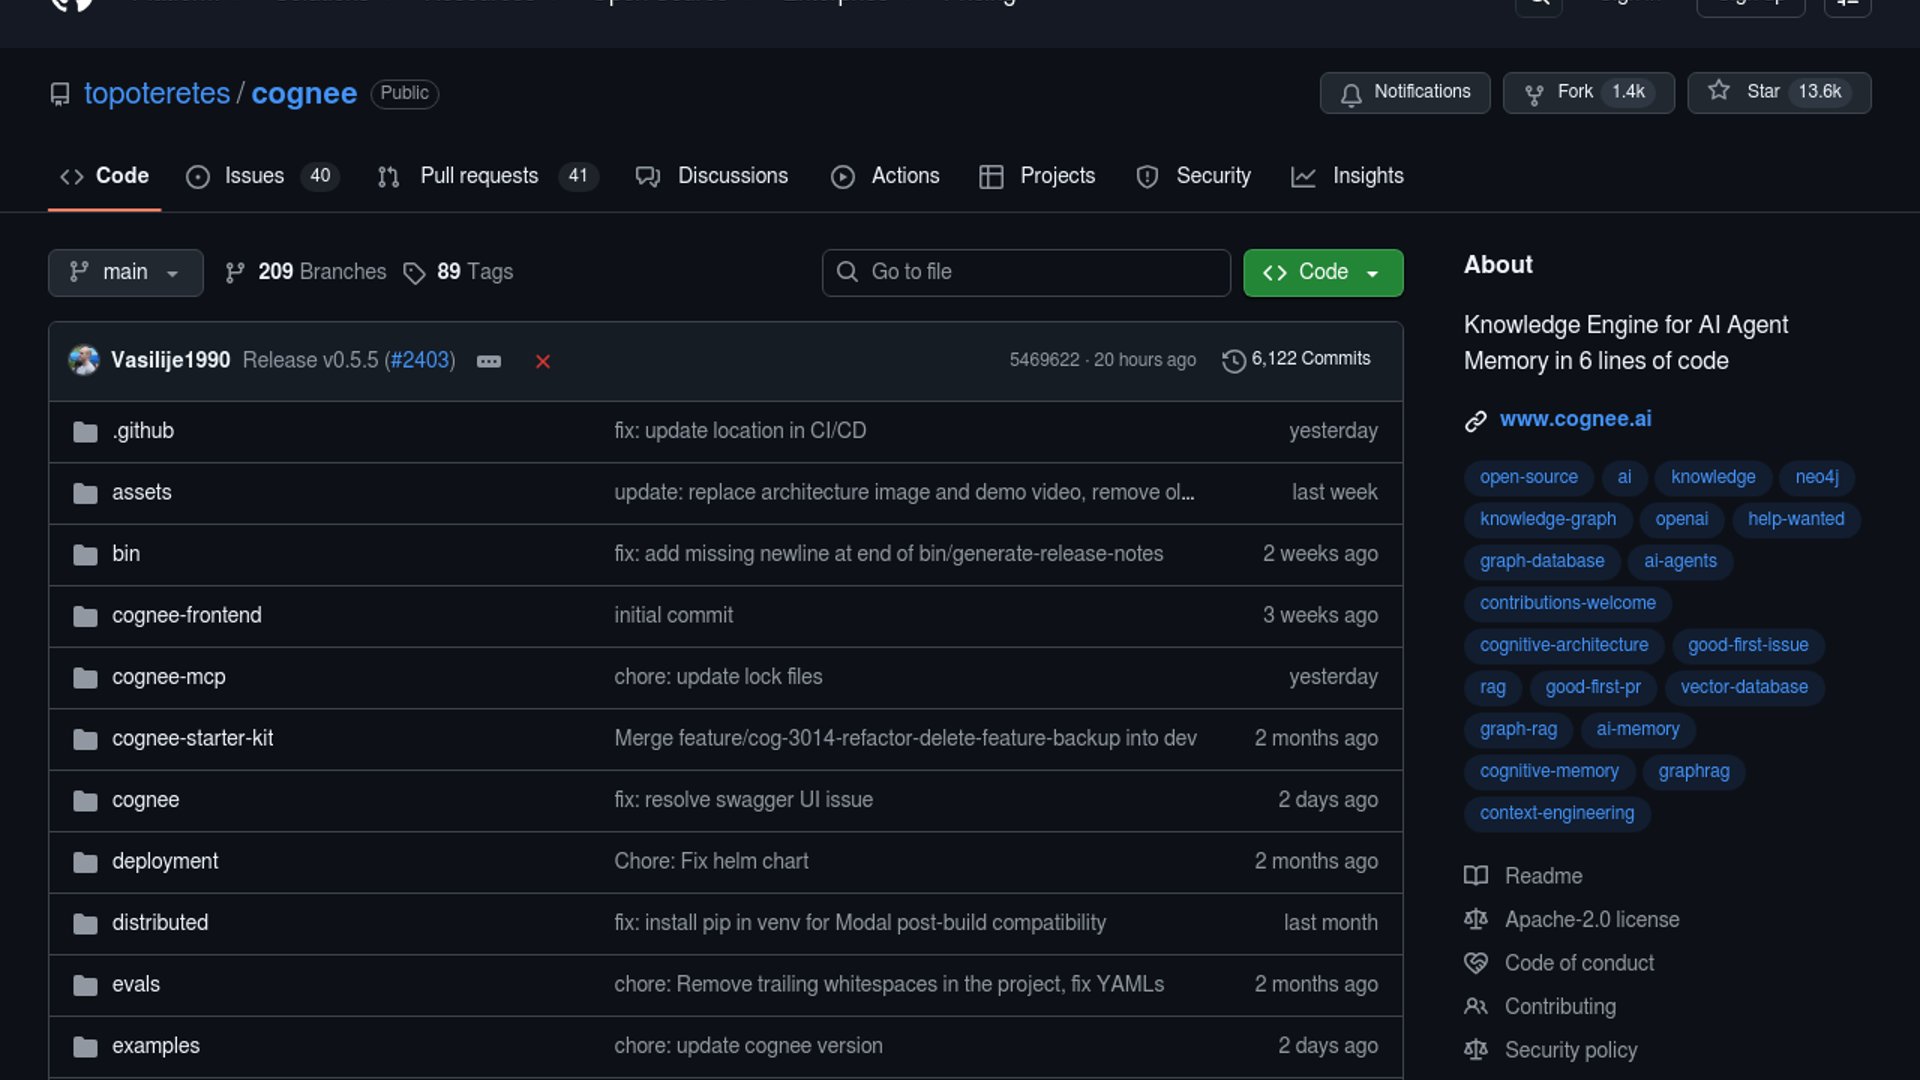Expand the commit message ellipsis icon
This screenshot has width=1920, height=1080.
[489, 361]
